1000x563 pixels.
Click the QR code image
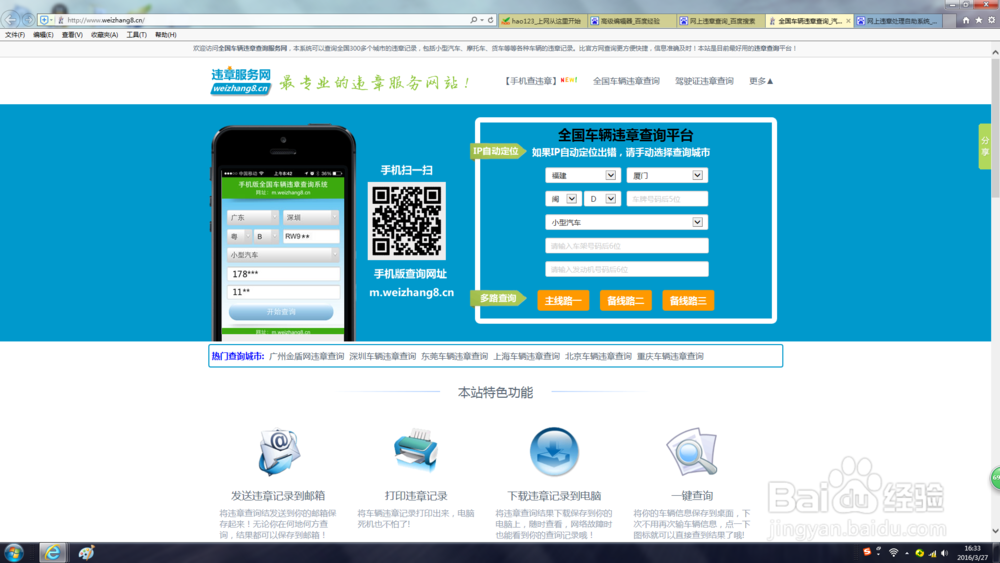click(407, 221)
